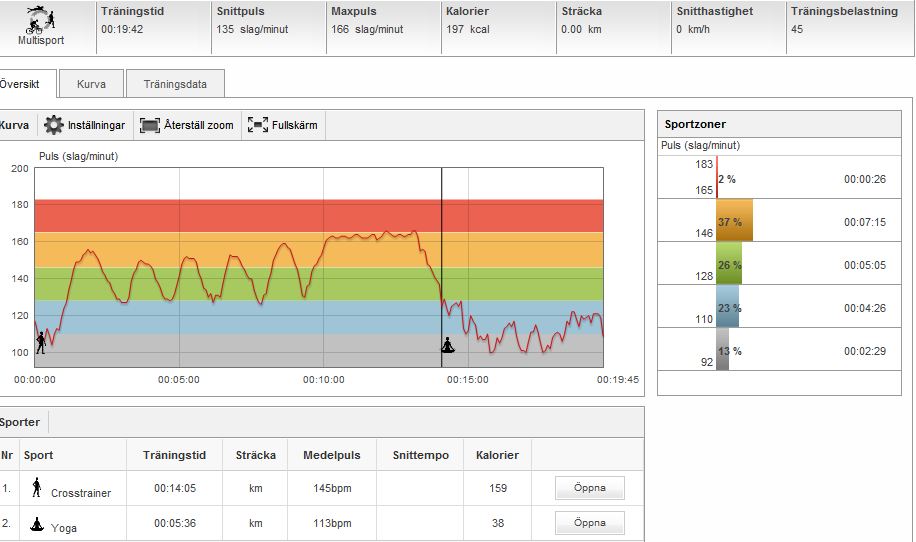Click the yoga marker icon on chart
Screen dimensions: 916x542
[448, 345]
